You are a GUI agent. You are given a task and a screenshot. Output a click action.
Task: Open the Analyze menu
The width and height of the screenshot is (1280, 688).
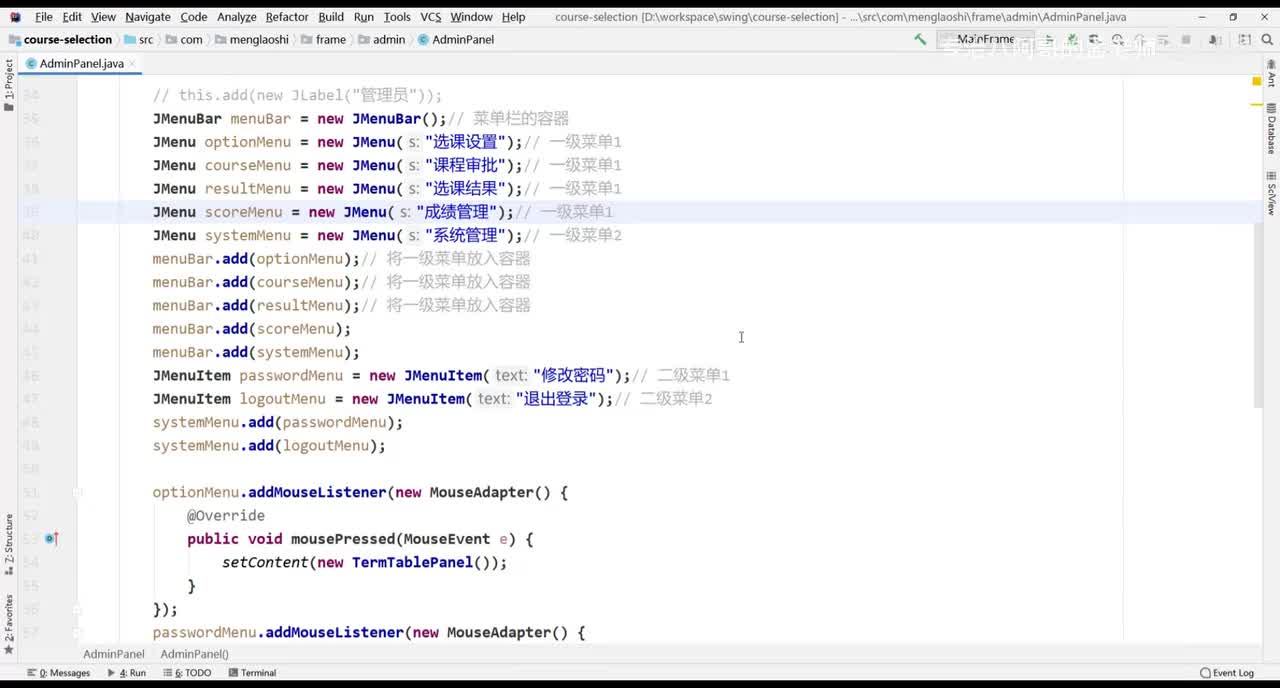(x=237, y=17)
